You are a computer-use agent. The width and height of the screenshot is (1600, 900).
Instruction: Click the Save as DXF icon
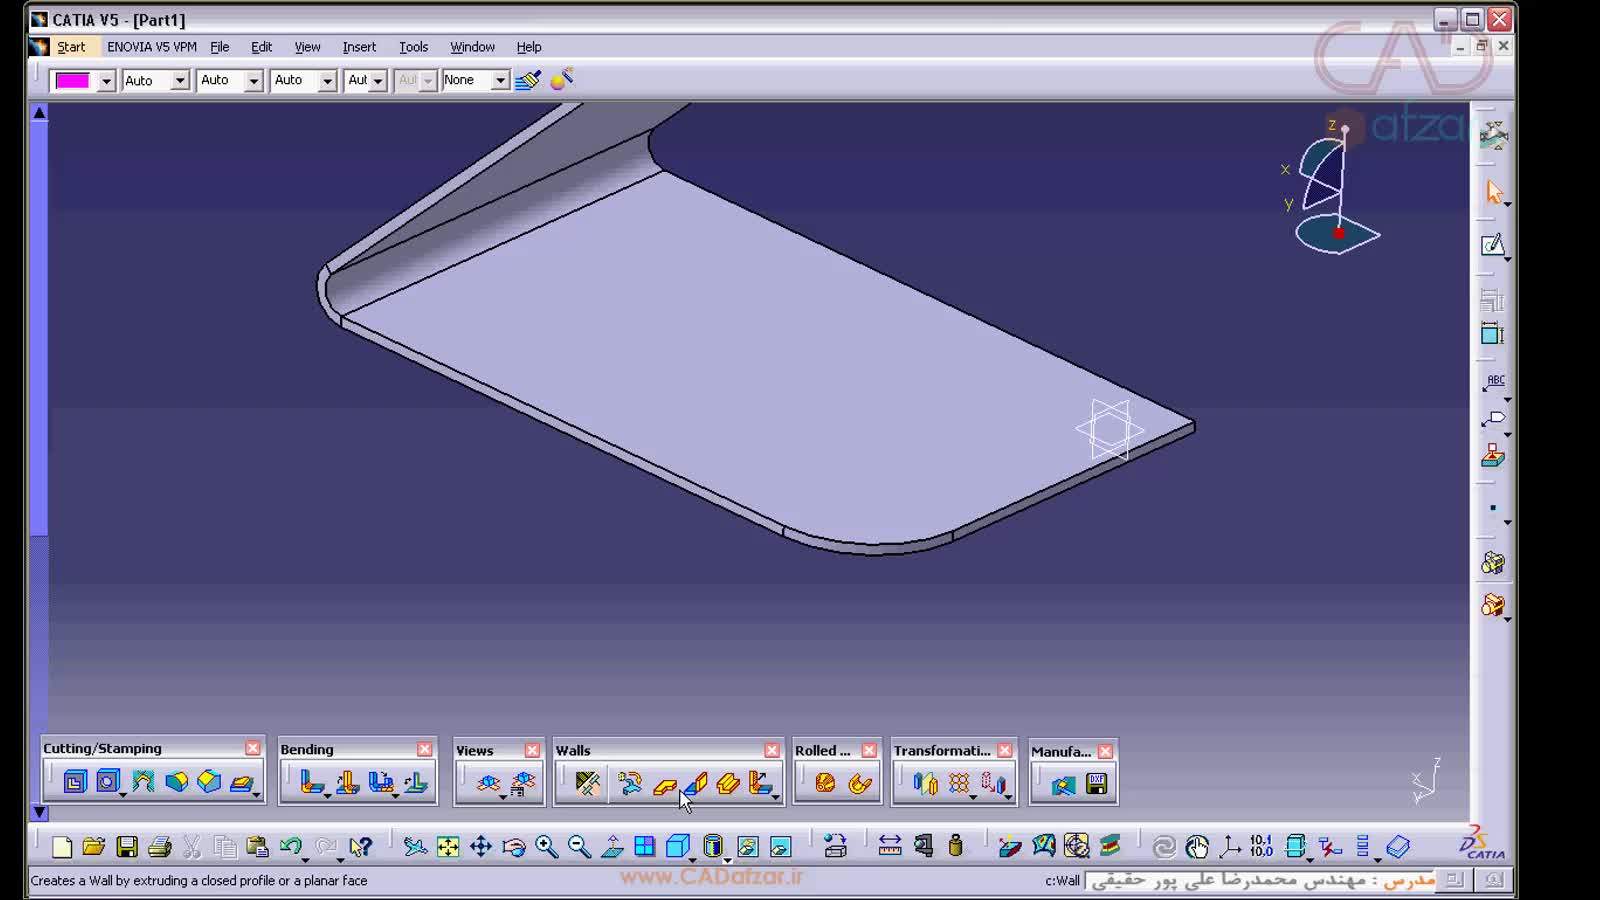pyautogui.click(x=1097, y=784)
